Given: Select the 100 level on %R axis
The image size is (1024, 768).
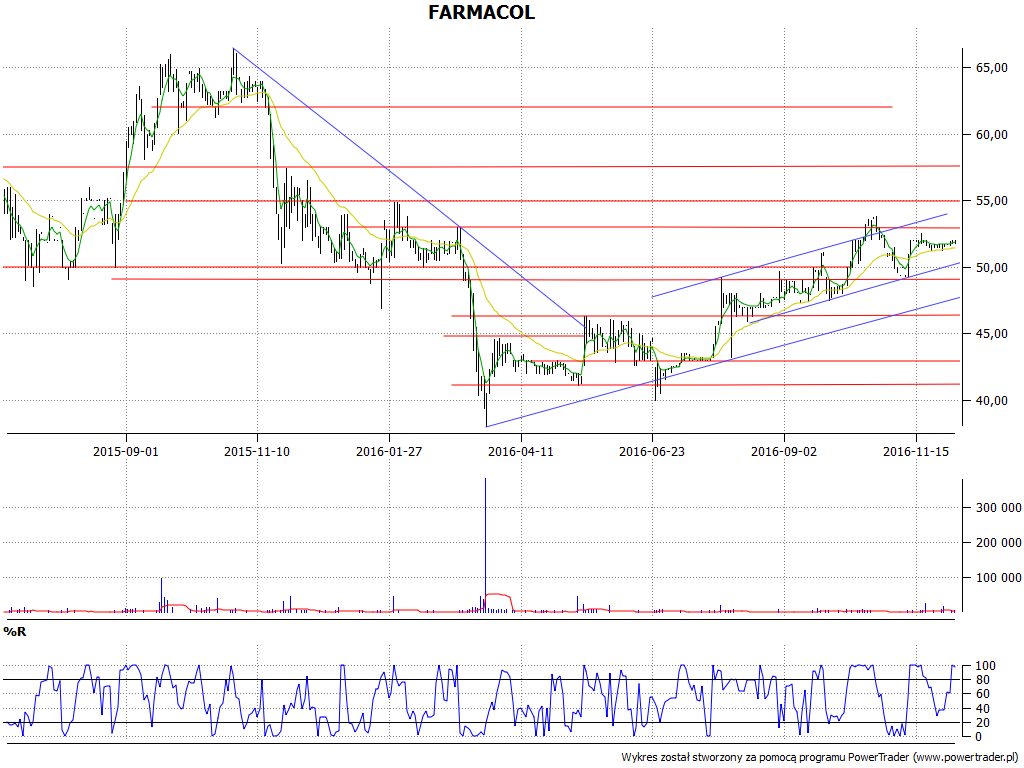Looking at the screenshot, I should (985, 666).
